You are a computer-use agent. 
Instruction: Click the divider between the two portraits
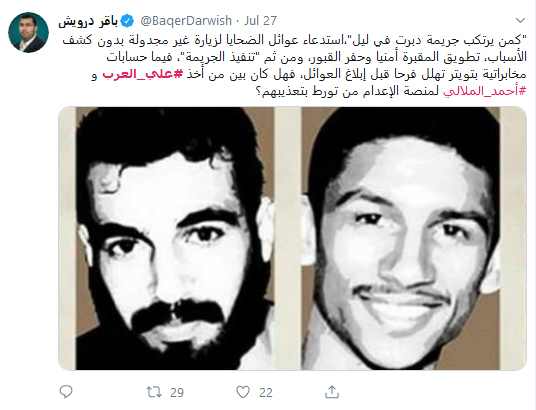(x=287, y=238)
